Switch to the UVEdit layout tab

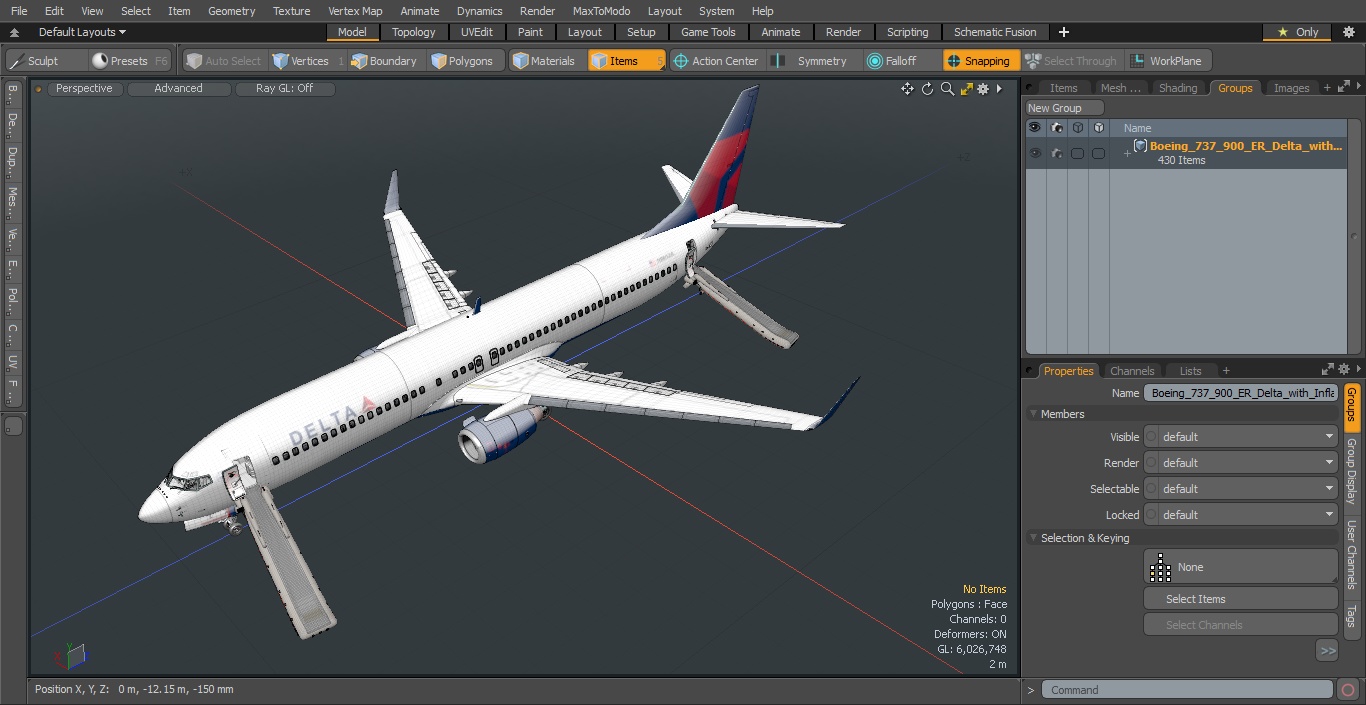(477, 32)
